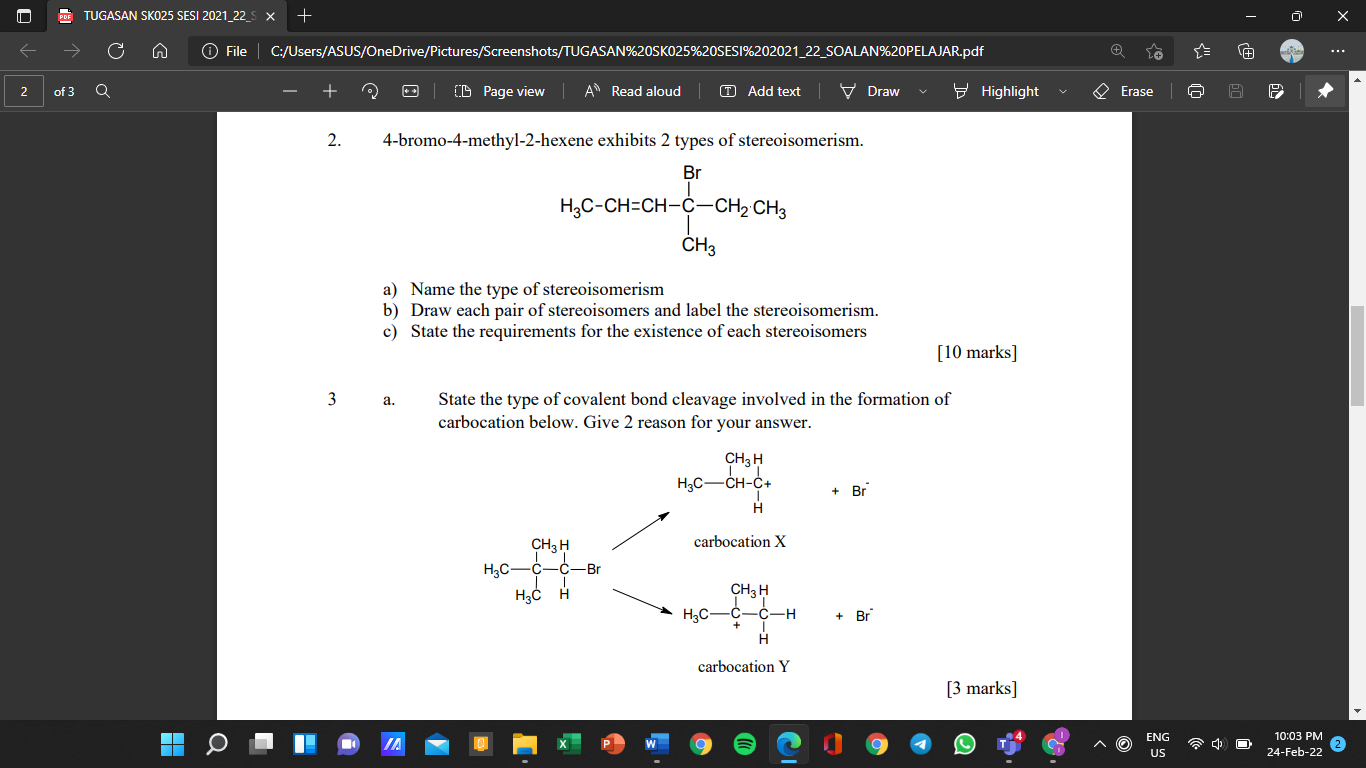Select the Erase tool

pos(1124,91)
